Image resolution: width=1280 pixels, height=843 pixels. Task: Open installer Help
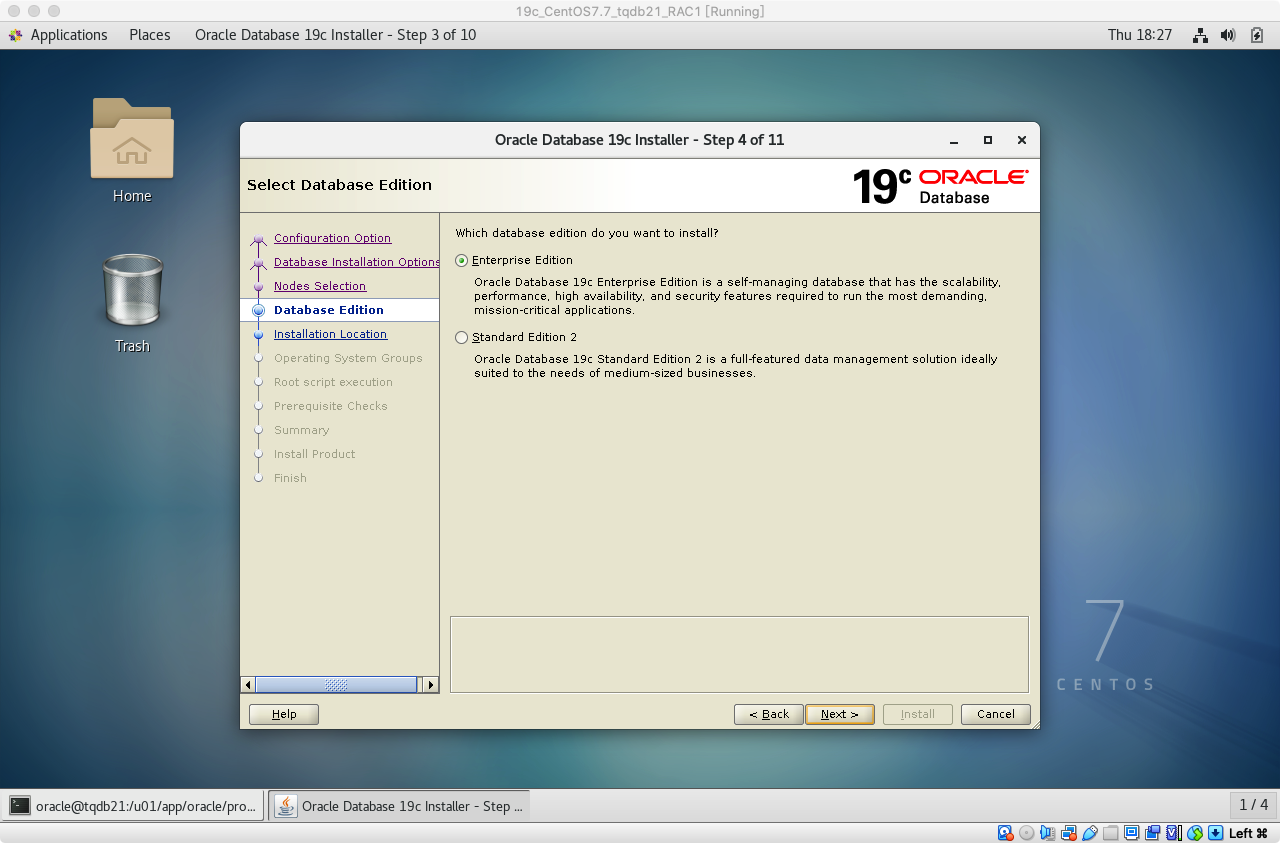click(x=284, y=714)
